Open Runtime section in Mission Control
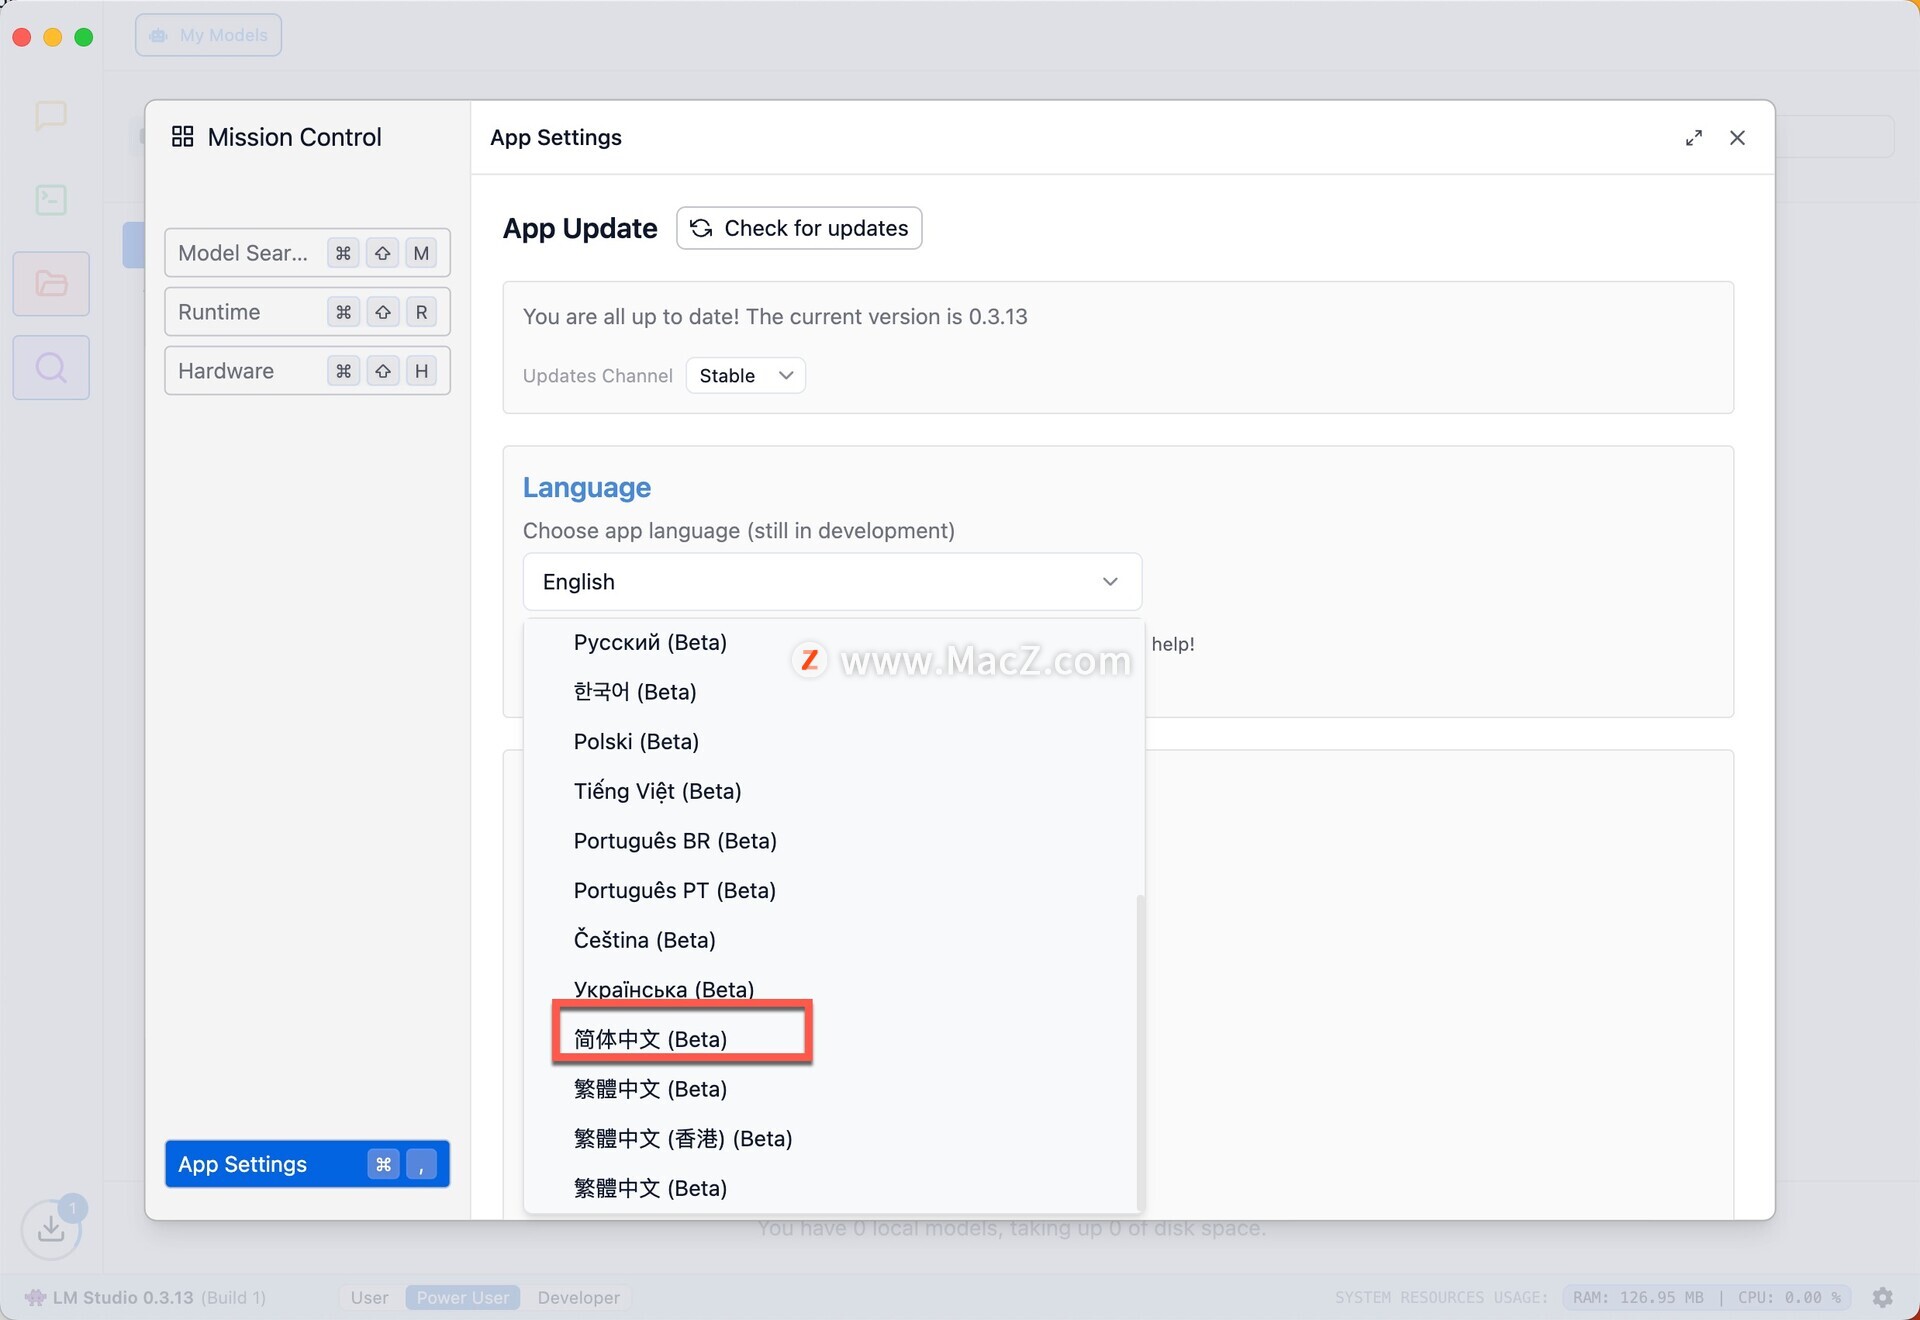Image resolution: width=1920 pixels, height=1320 pixels. pos(307,312)
